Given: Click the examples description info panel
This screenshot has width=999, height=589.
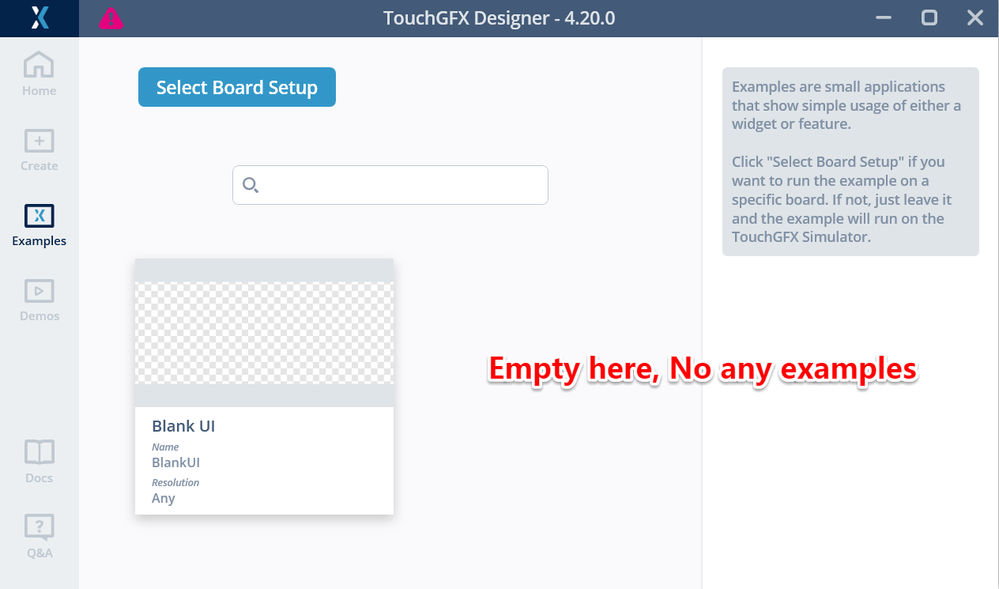Looking at the screenshot, I should (x=851, y=161).
